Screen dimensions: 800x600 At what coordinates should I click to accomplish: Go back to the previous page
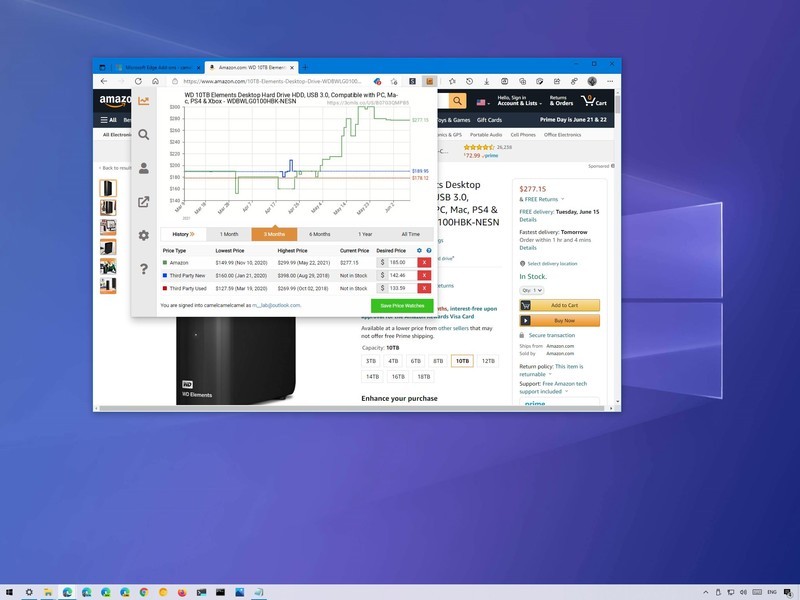[x=104, y=81]
